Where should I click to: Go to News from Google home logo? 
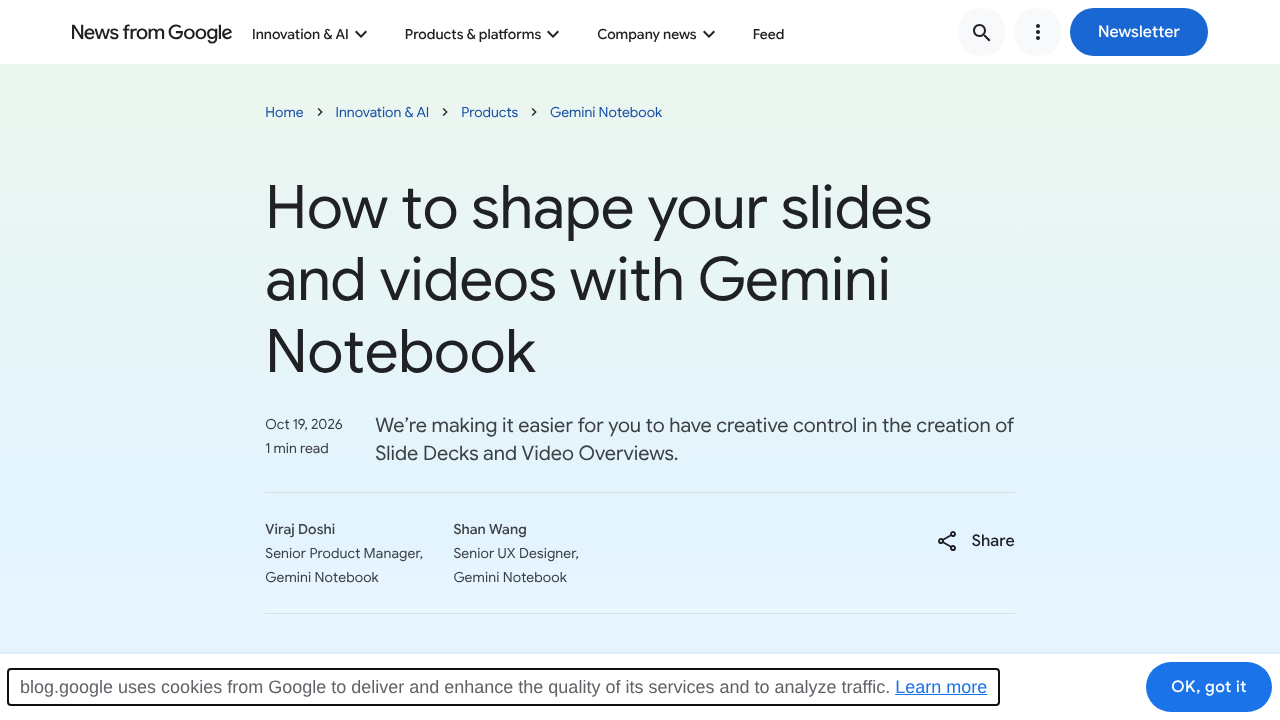(x=152, y=33)
